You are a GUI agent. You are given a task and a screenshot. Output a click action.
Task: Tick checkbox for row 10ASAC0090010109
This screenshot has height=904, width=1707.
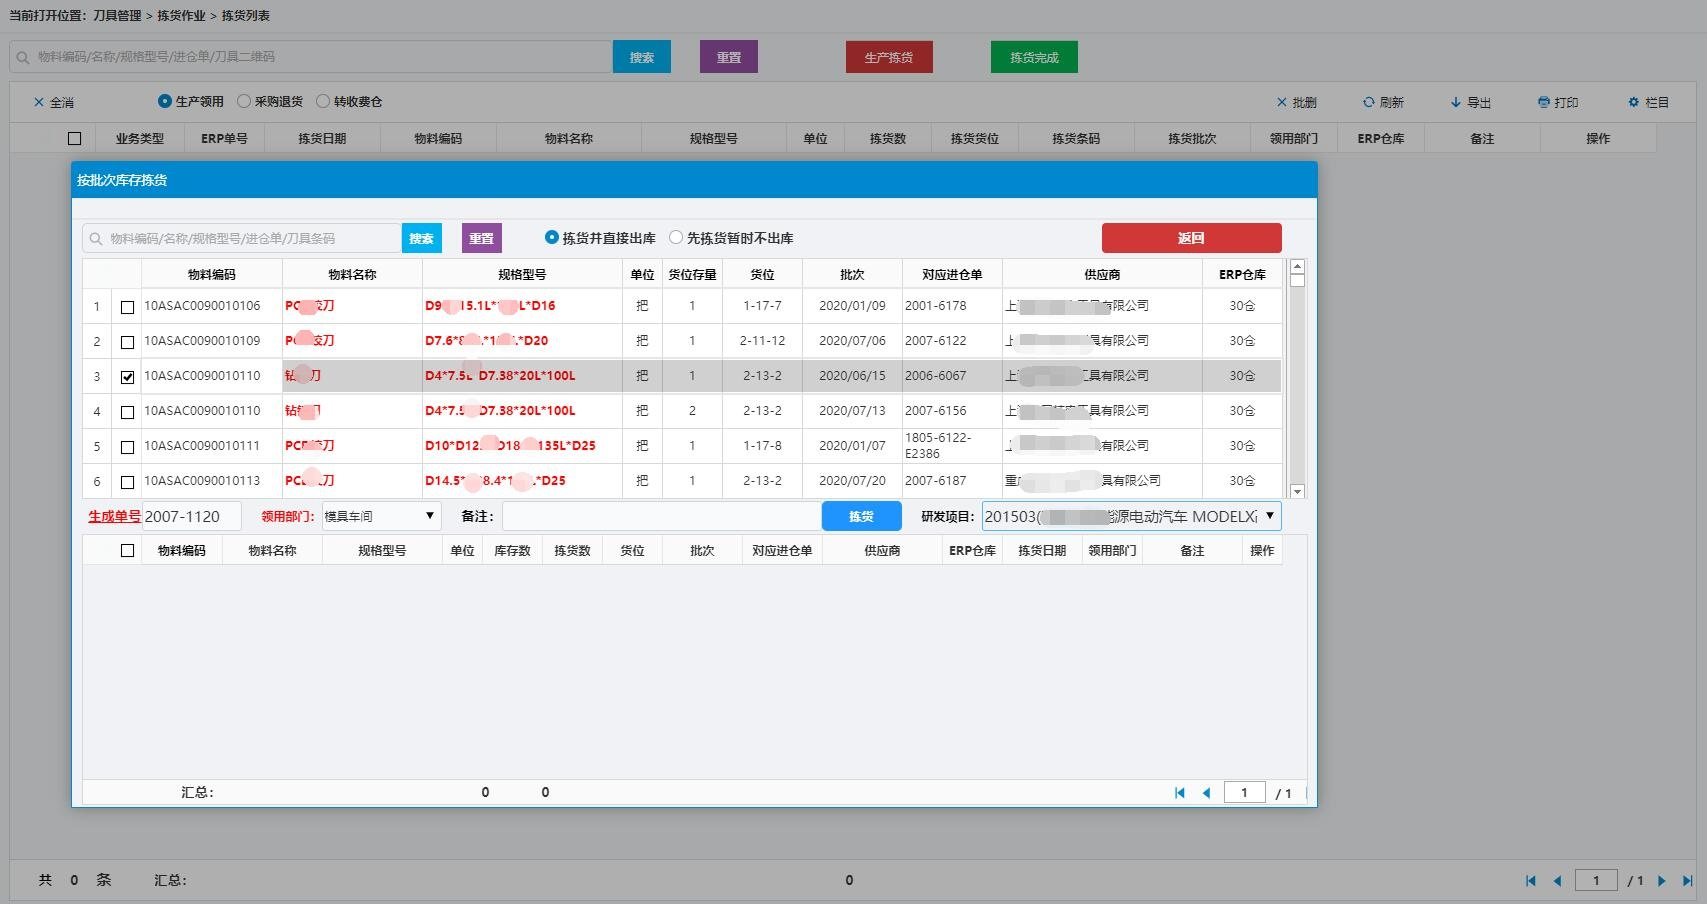point(127,342)
